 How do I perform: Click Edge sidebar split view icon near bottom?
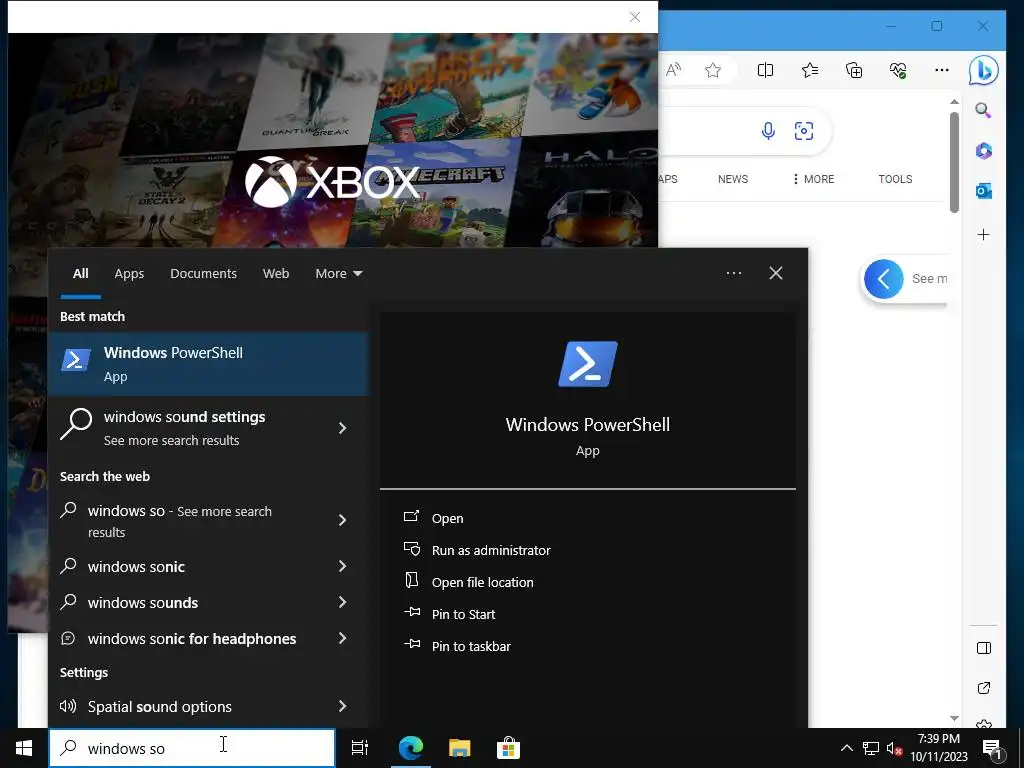[x=984, y=648]
